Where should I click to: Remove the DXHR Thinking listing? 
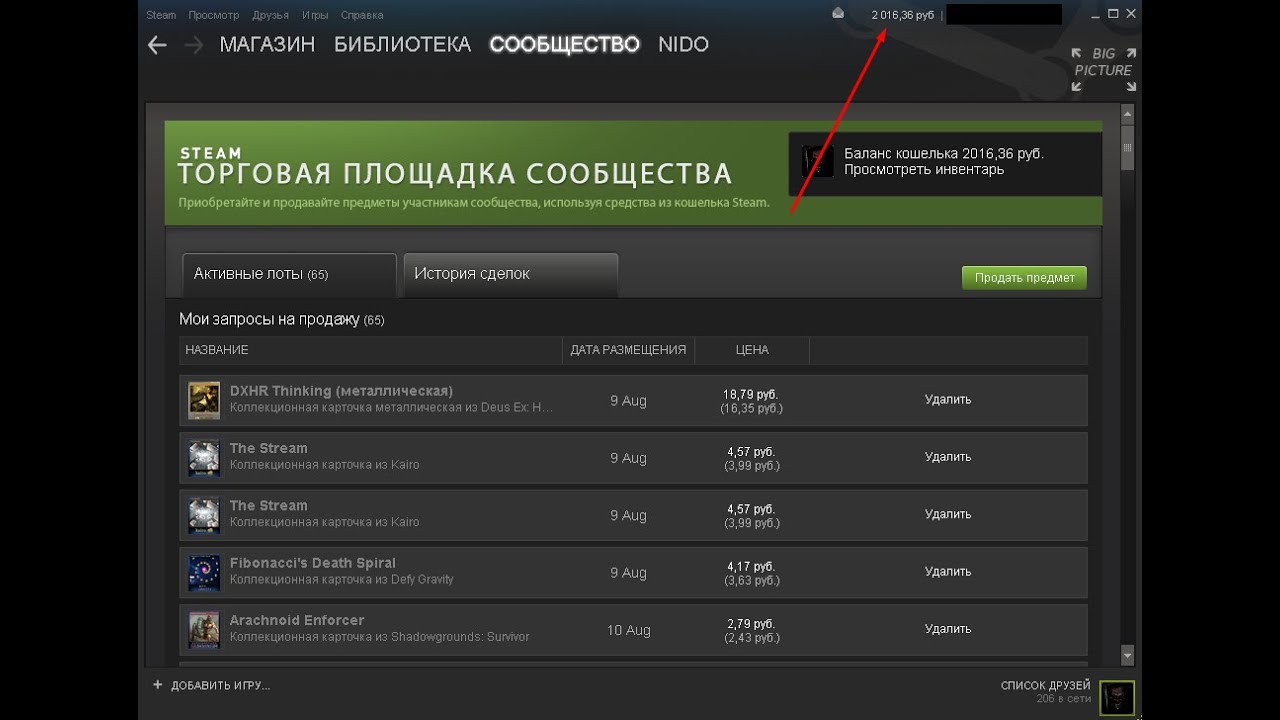[948, 400]
